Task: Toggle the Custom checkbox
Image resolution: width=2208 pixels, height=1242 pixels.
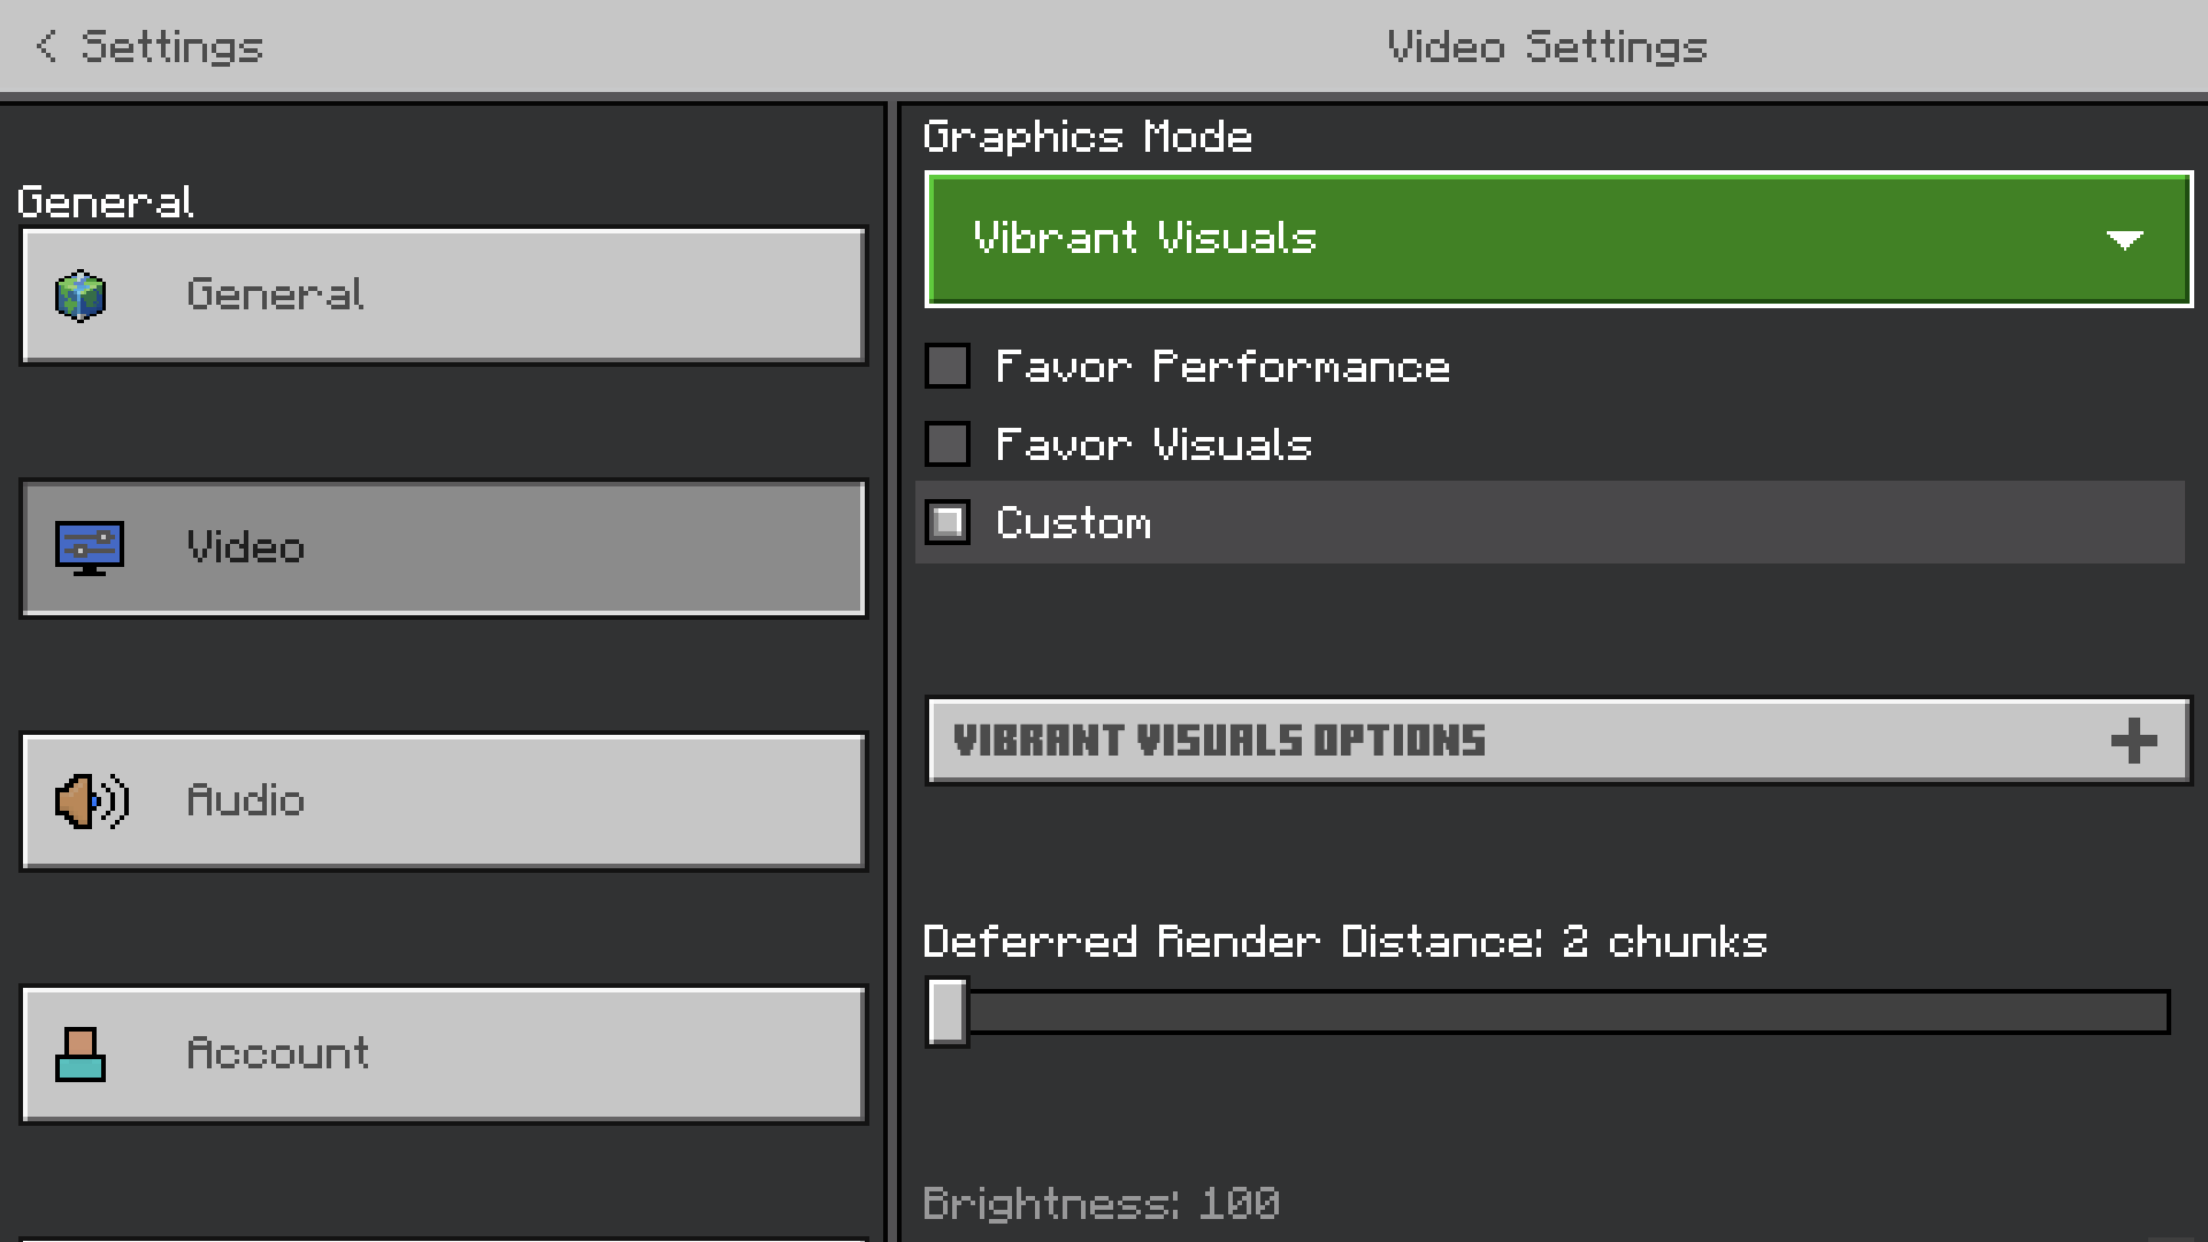Action: pyautogui.click(x=947, y=522)
